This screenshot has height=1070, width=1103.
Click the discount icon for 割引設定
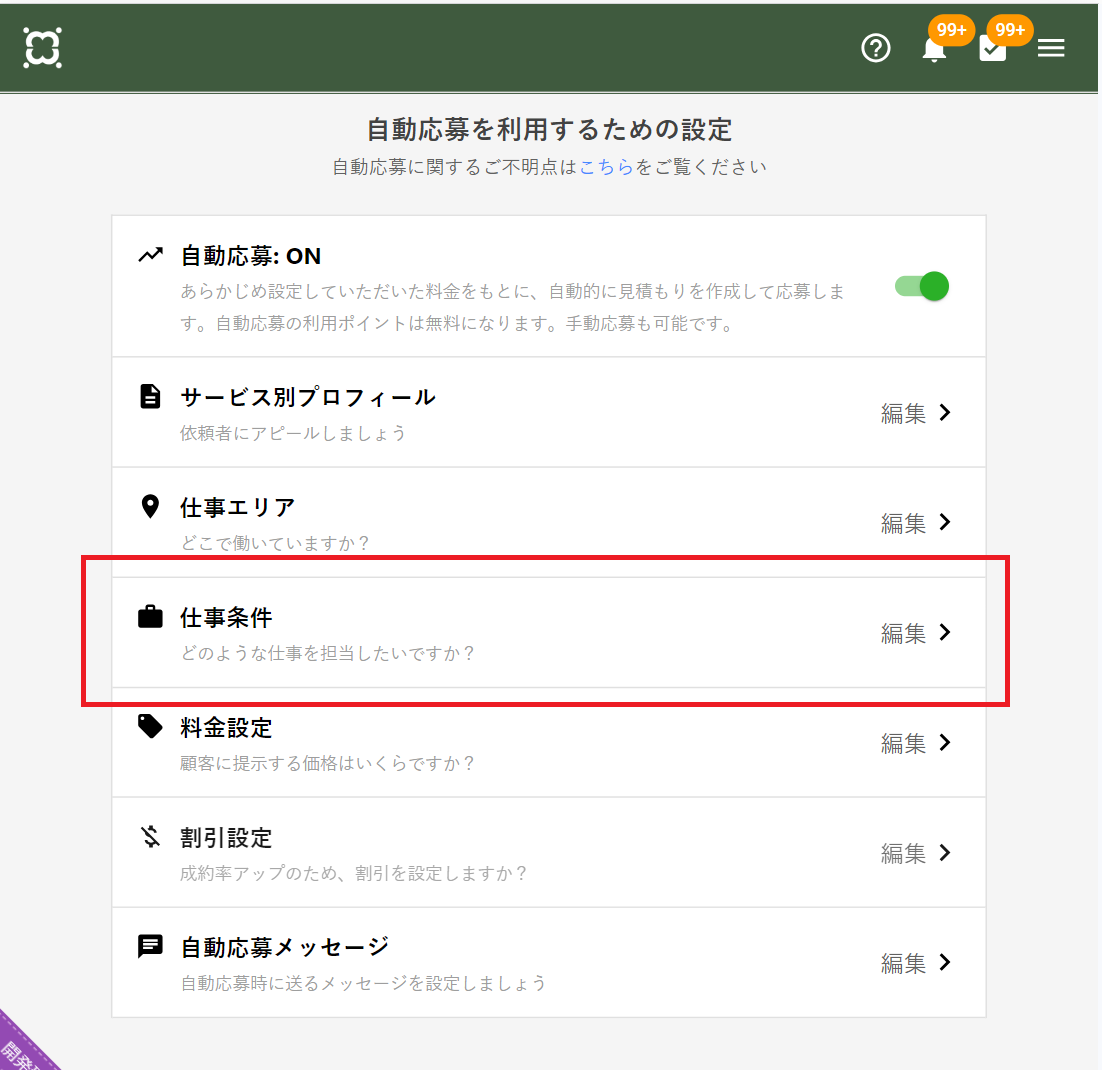(150, 836)
